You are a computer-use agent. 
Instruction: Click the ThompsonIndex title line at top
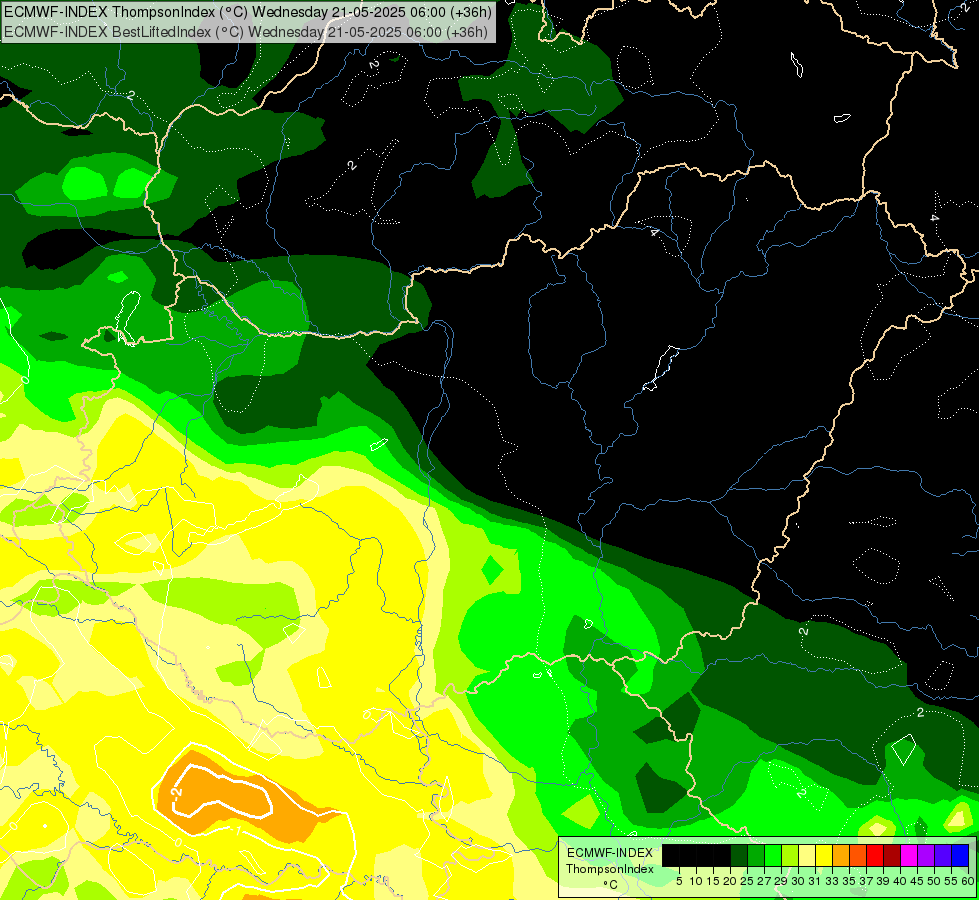[x=248, y=12]
